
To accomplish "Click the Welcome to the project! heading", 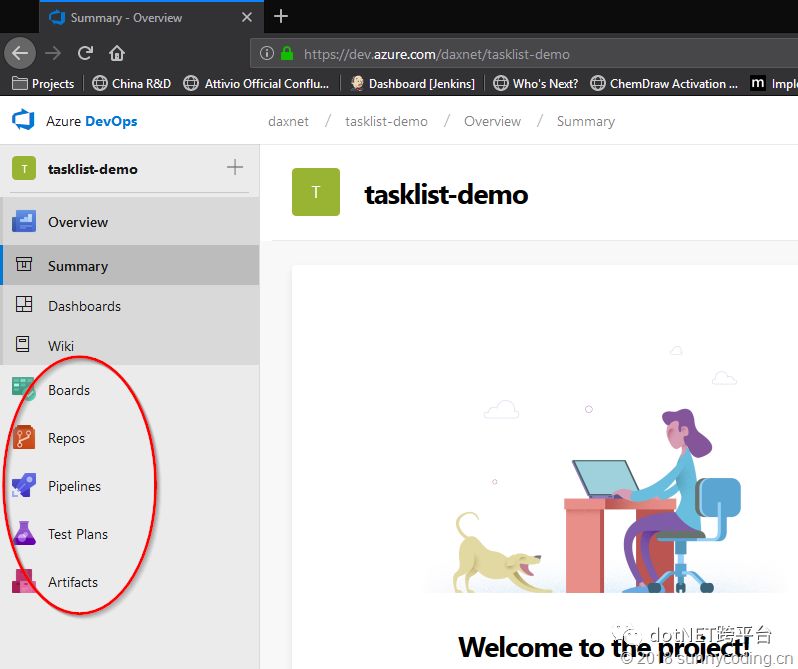I will (605, 647).
